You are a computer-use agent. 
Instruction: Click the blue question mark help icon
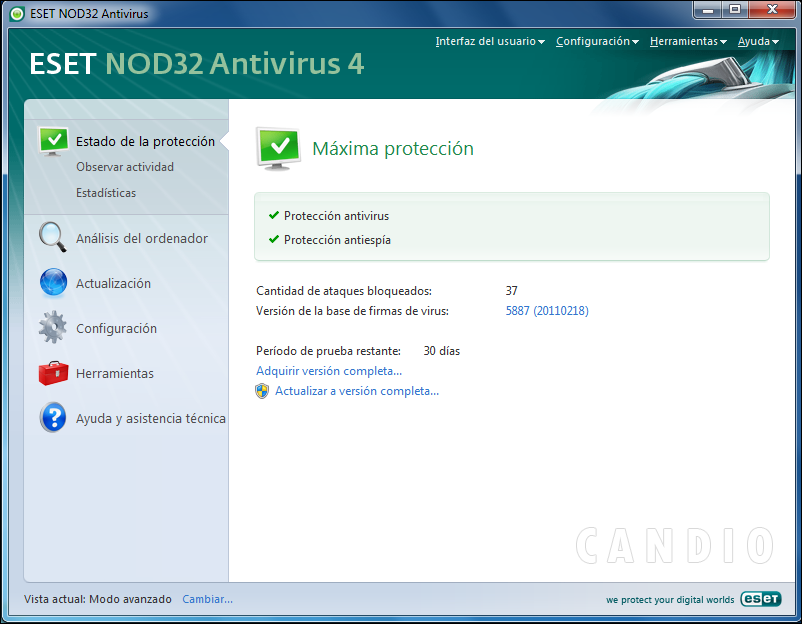point(53,417)
